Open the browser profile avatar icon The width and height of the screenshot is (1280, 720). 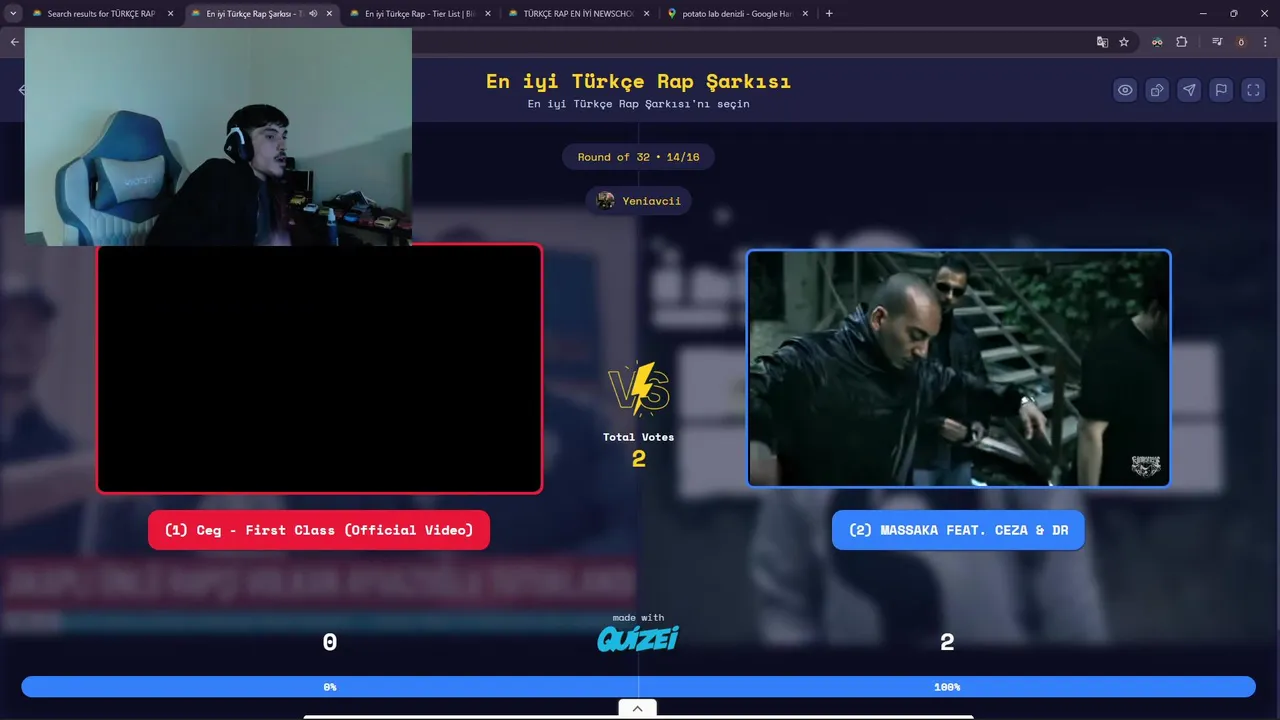[x=1241, y=42]
